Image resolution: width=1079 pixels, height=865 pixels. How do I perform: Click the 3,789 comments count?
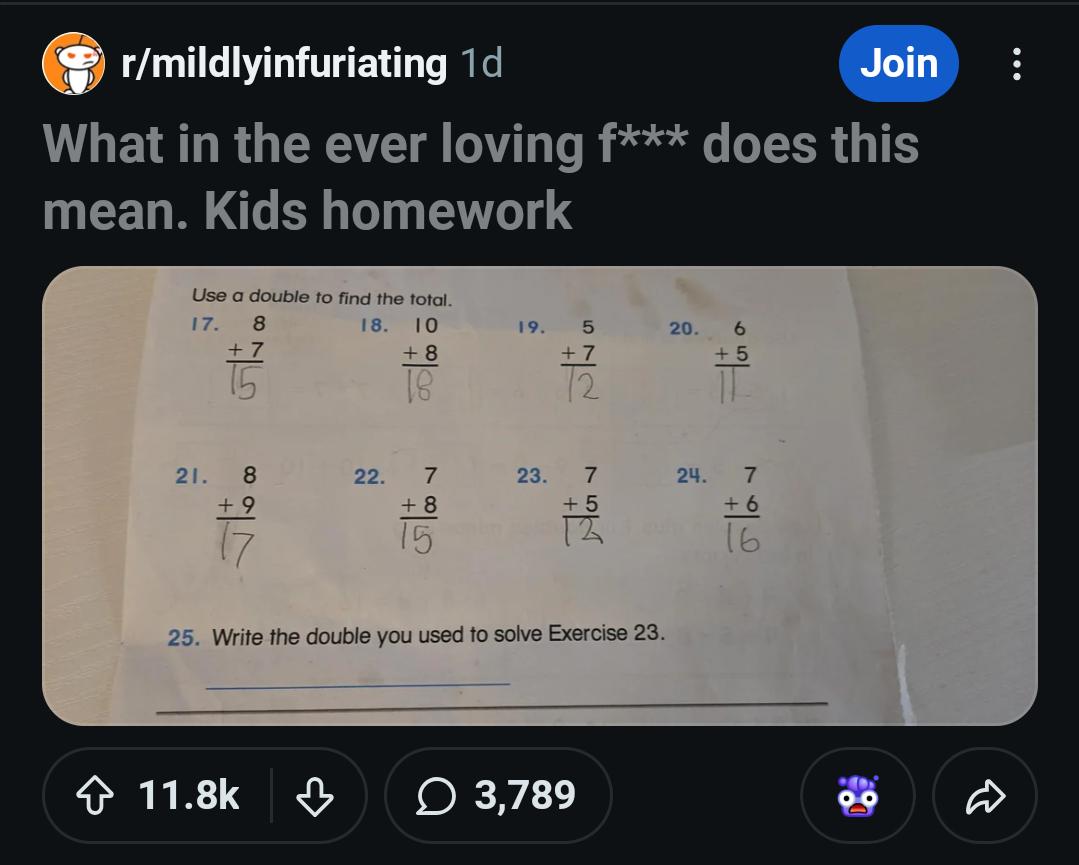click(525, 796)
